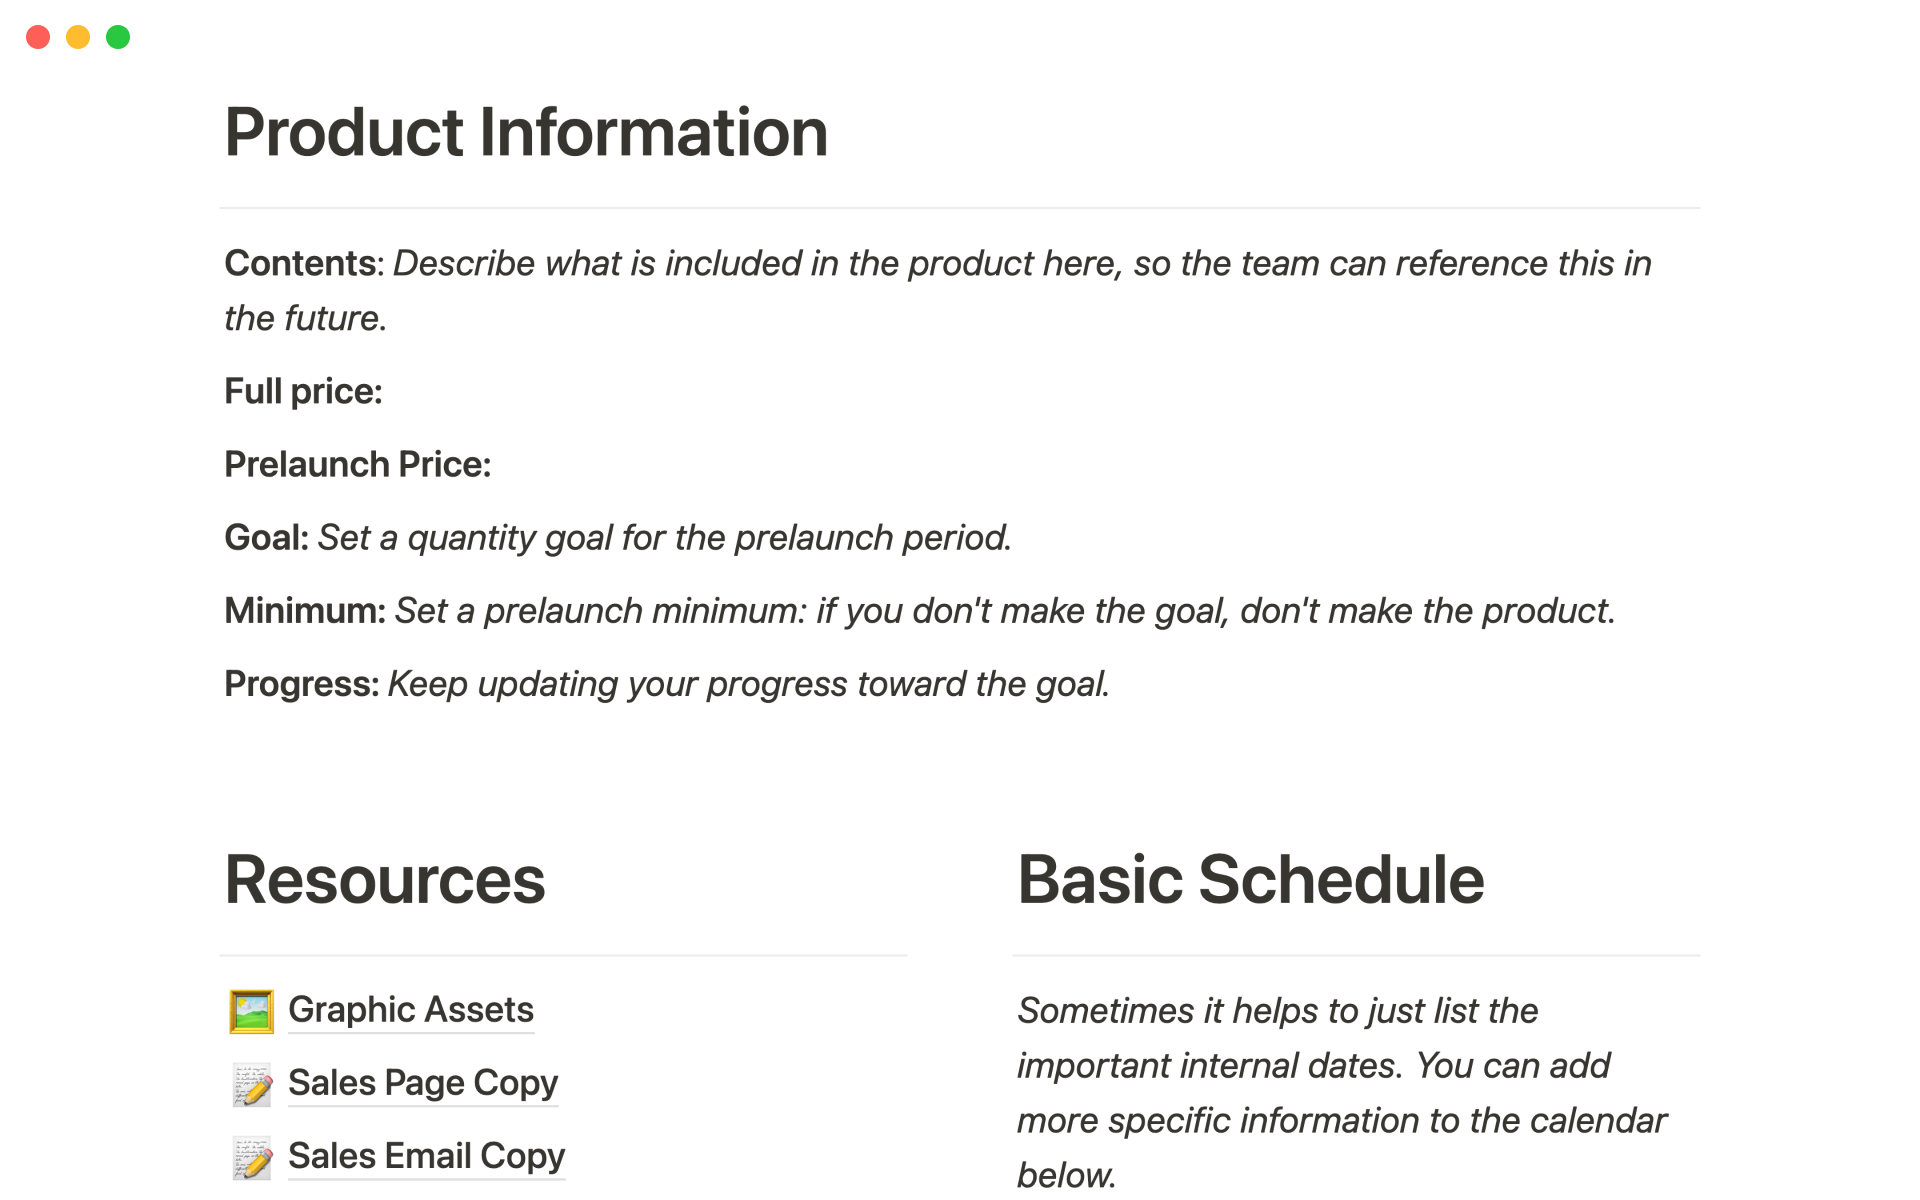Click the Graphic Assets picture icon

[251, 1011]
